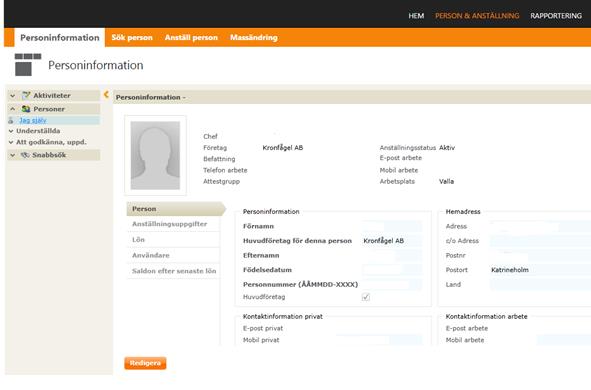Viewport: 591px width, 390px height.
Task: Open the HEM top menu
Action: [x=416, y=16]
